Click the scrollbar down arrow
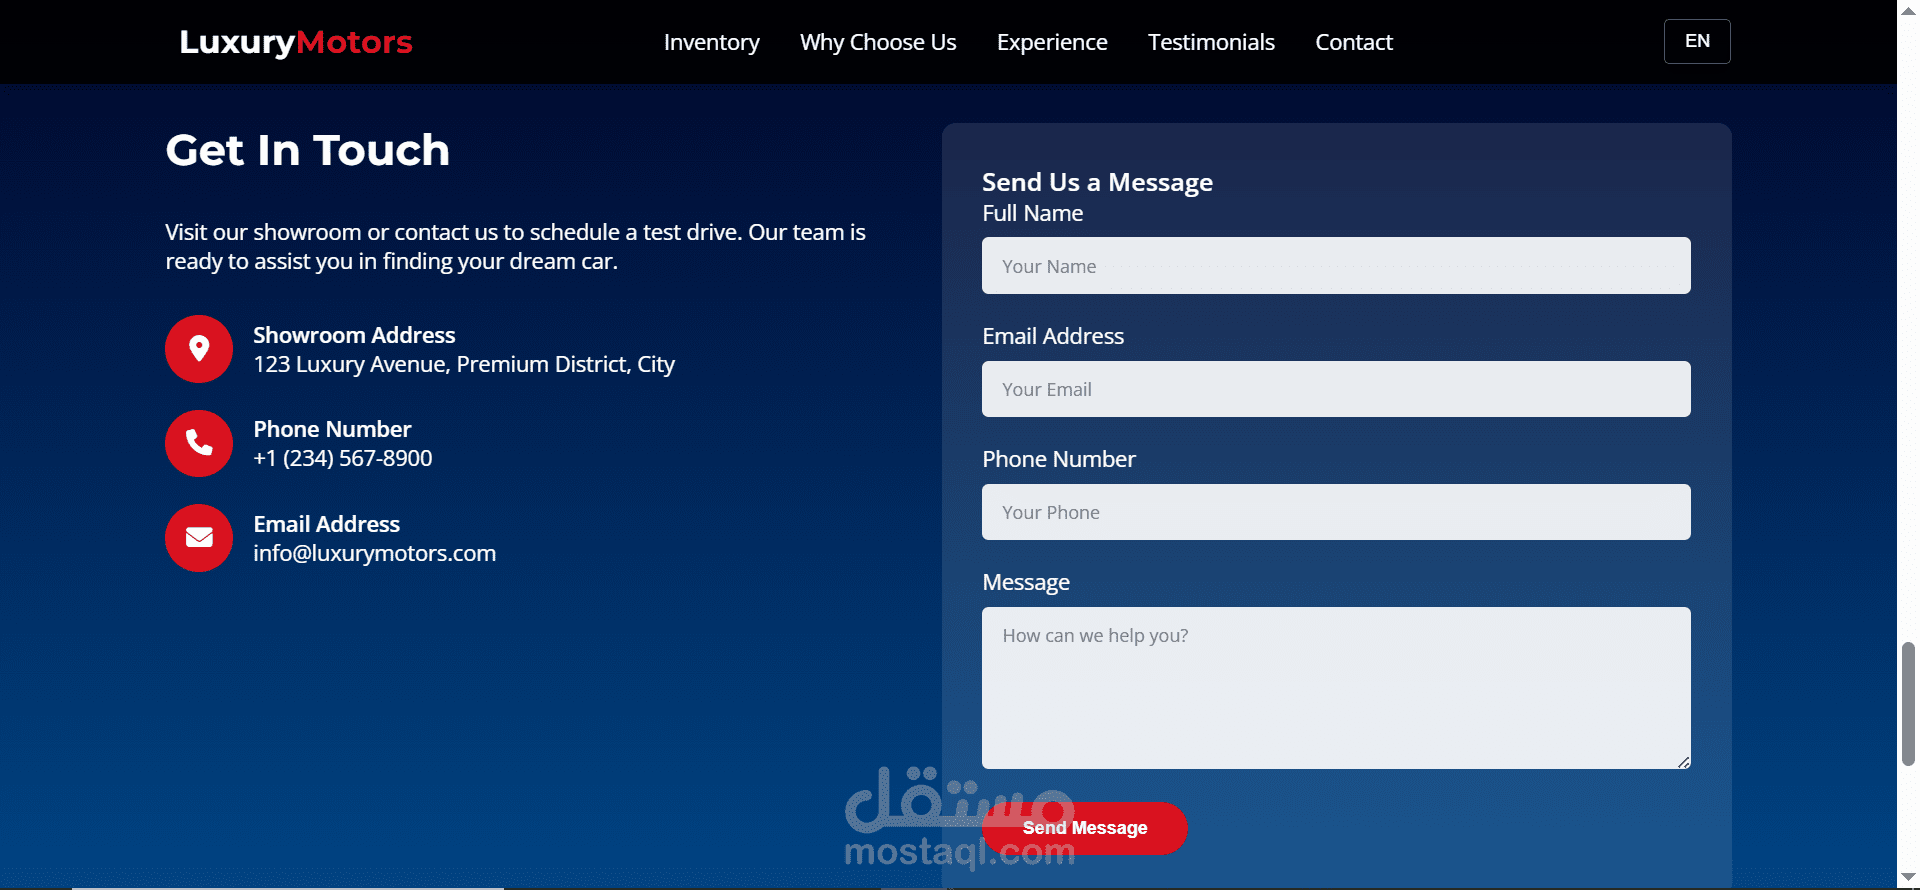Screen dimensions: 1920x890 click(1908, 879)
